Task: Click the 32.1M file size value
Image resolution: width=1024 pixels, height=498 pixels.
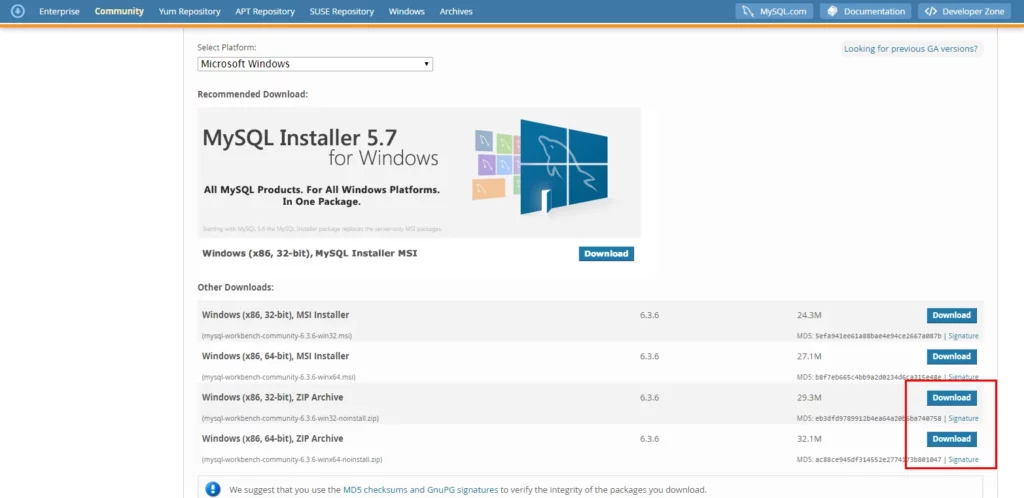Action: click(x=809, y=439)
